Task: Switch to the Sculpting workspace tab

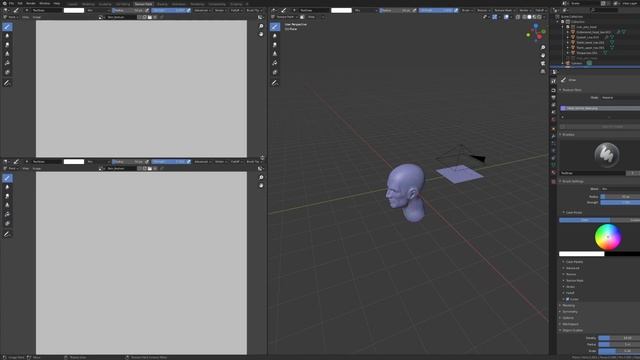Action: tap(105, 4)
